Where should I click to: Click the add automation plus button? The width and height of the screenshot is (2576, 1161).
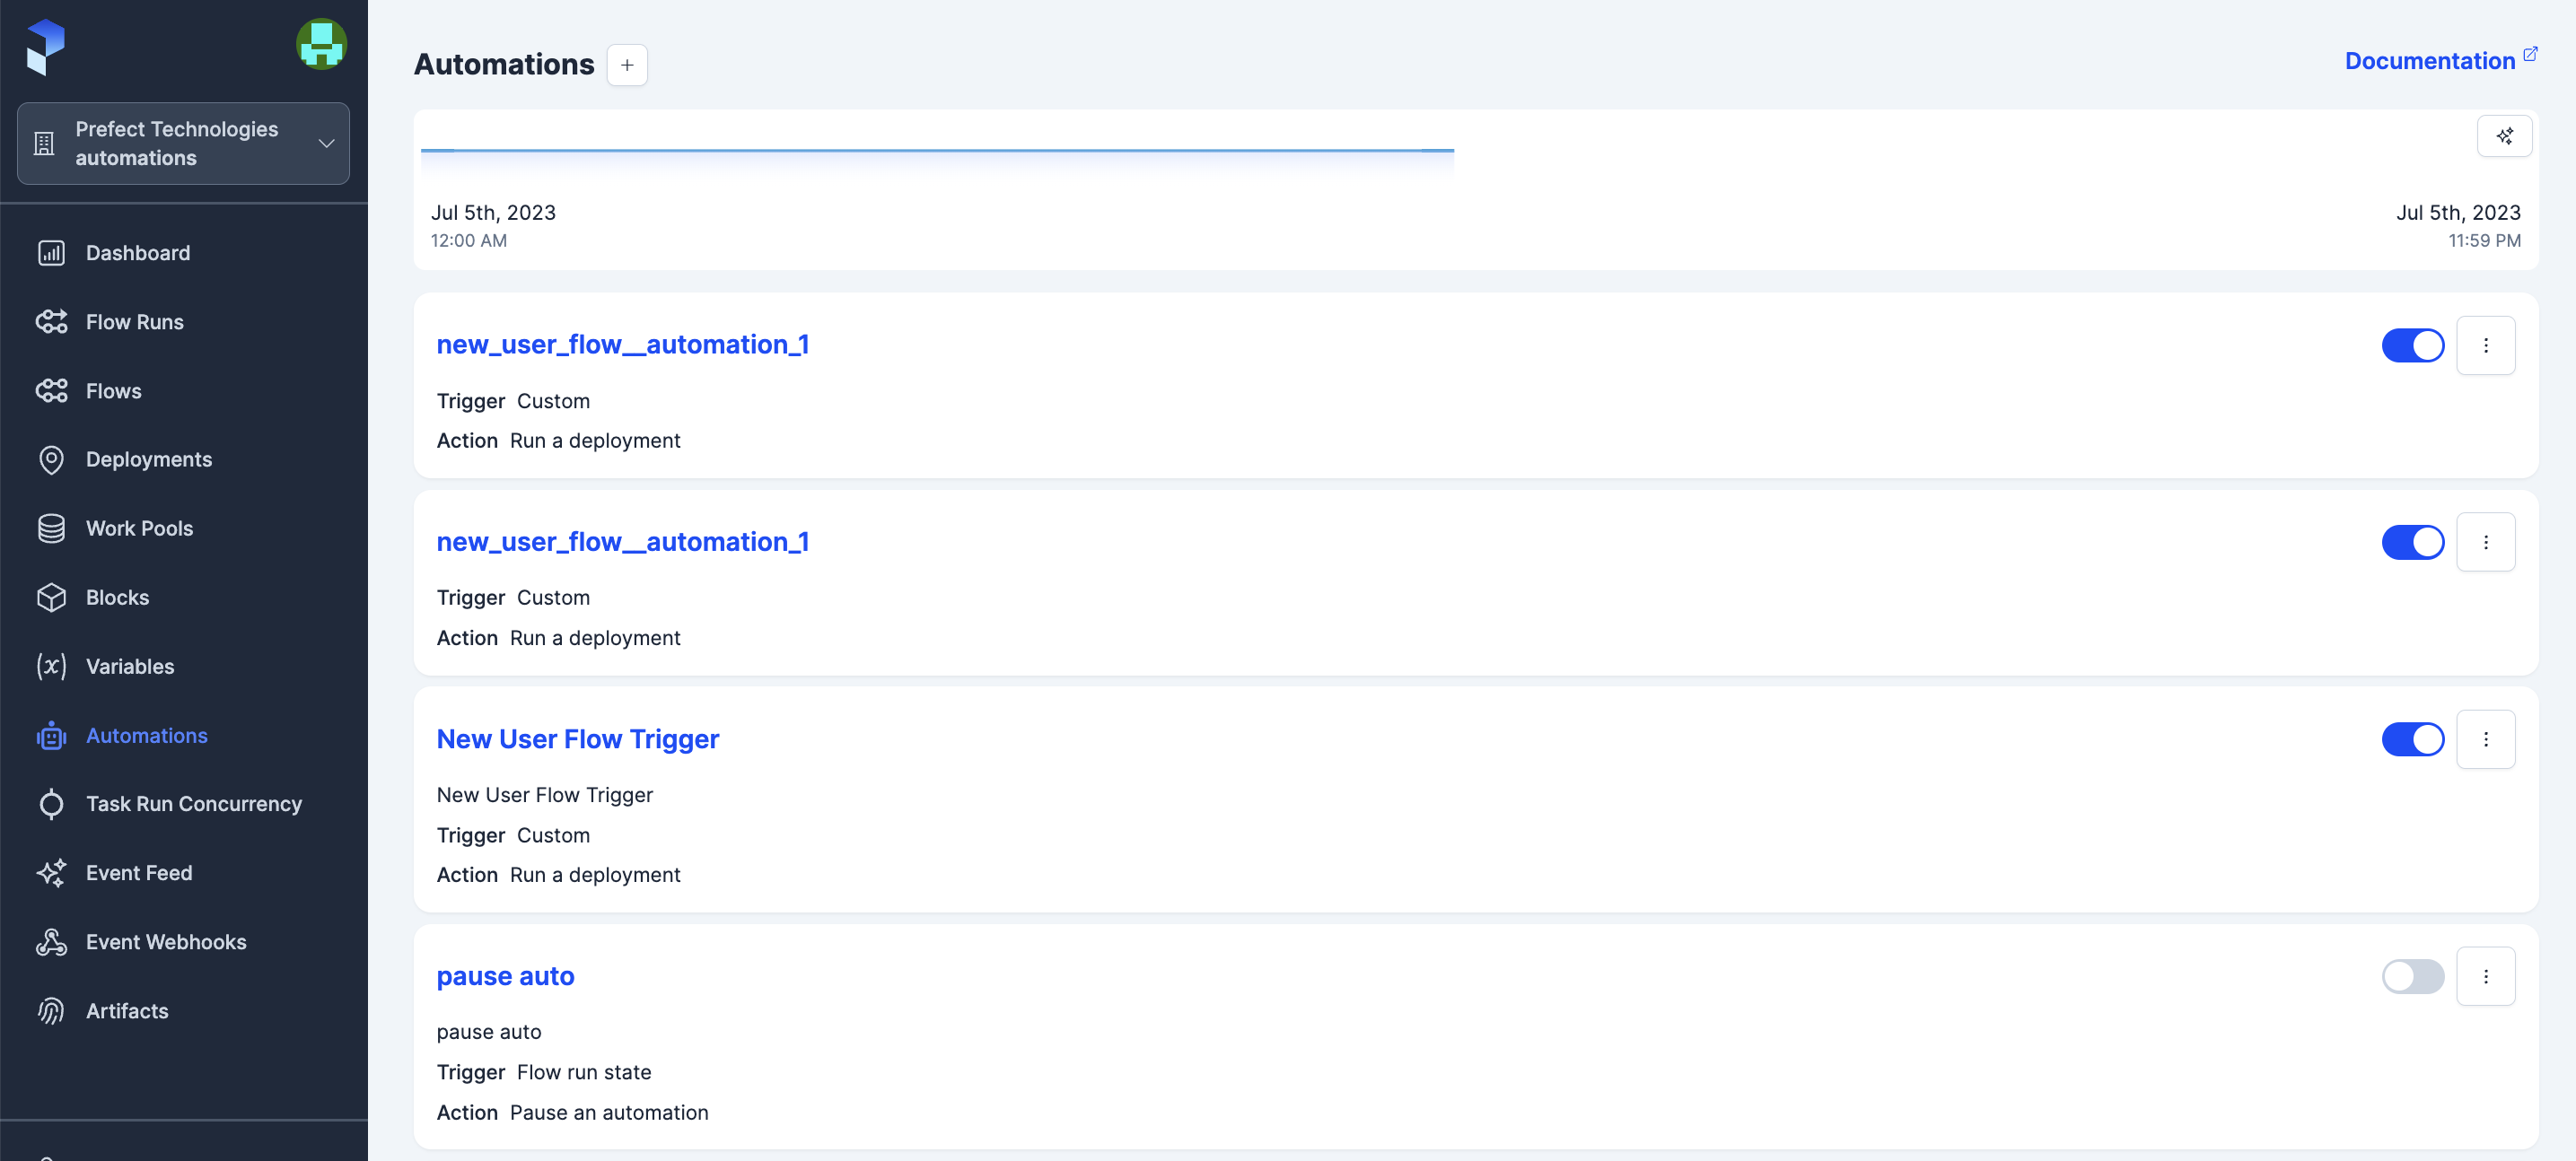[x=627, y=65]
